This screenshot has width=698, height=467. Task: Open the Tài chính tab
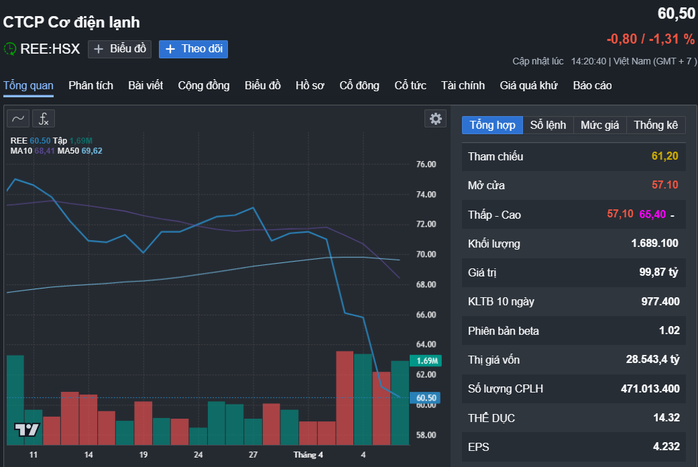pos(463,85)
